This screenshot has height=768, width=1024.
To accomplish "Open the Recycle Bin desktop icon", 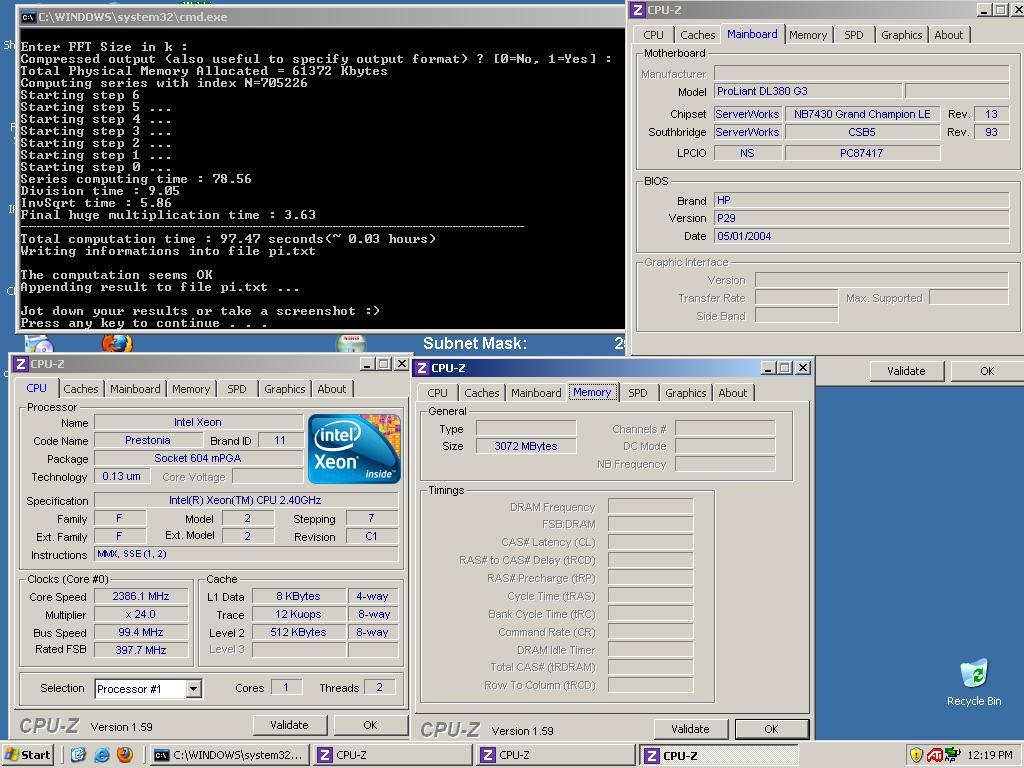I will tap(974, 682).
